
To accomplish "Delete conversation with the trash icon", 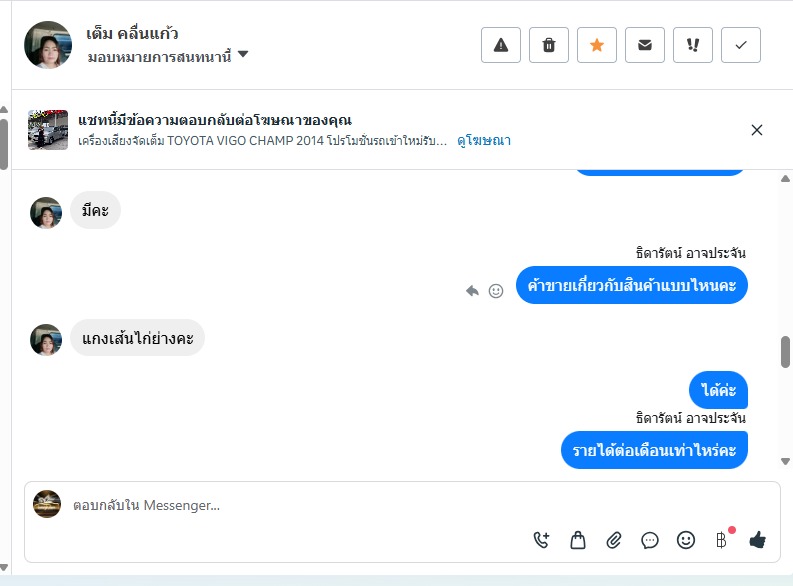I will pyautogui.click(x=549, y=45).
